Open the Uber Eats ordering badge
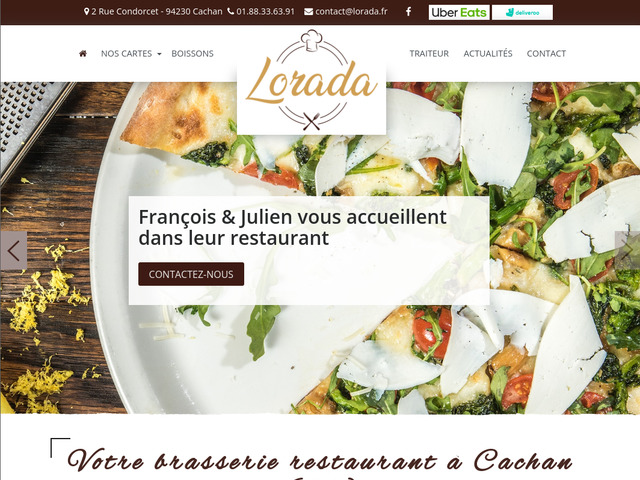This screenshot has width=640, height=480. [459, 12]
